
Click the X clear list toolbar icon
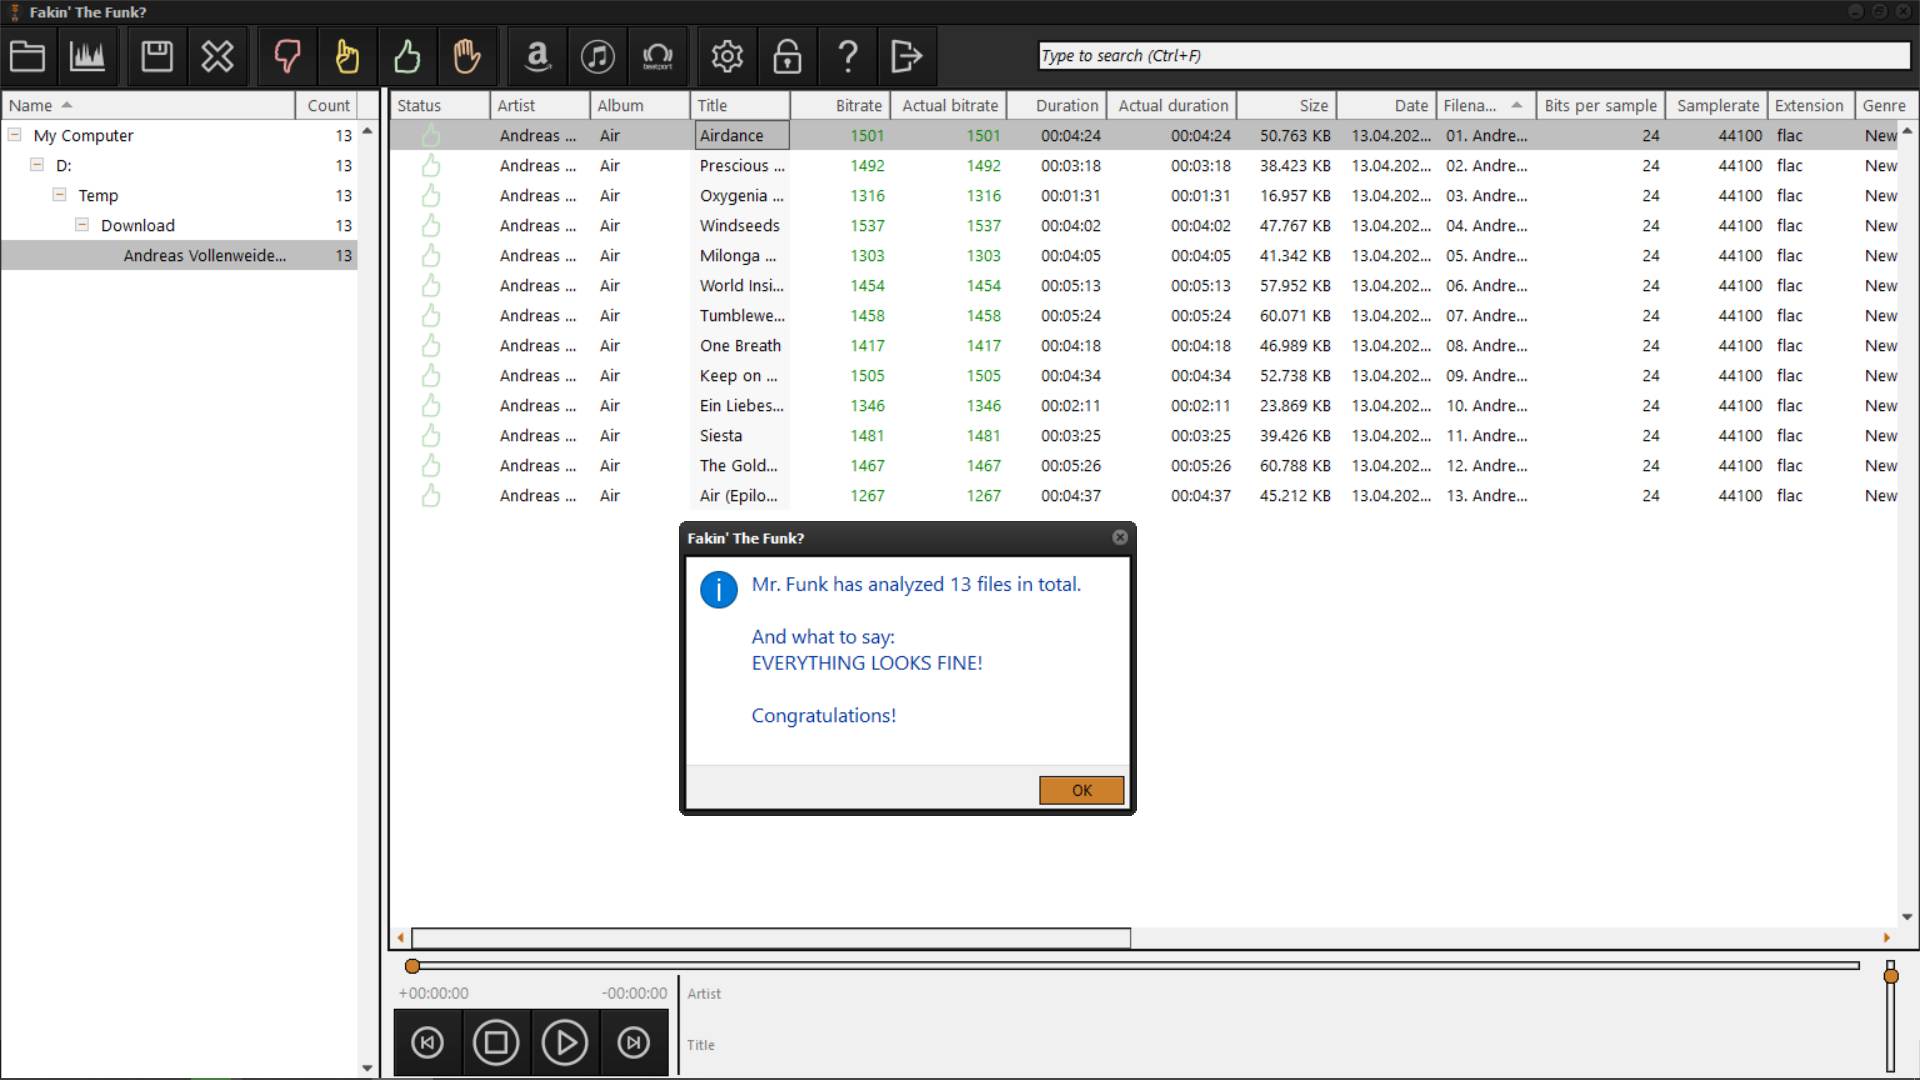coord(217,56)
